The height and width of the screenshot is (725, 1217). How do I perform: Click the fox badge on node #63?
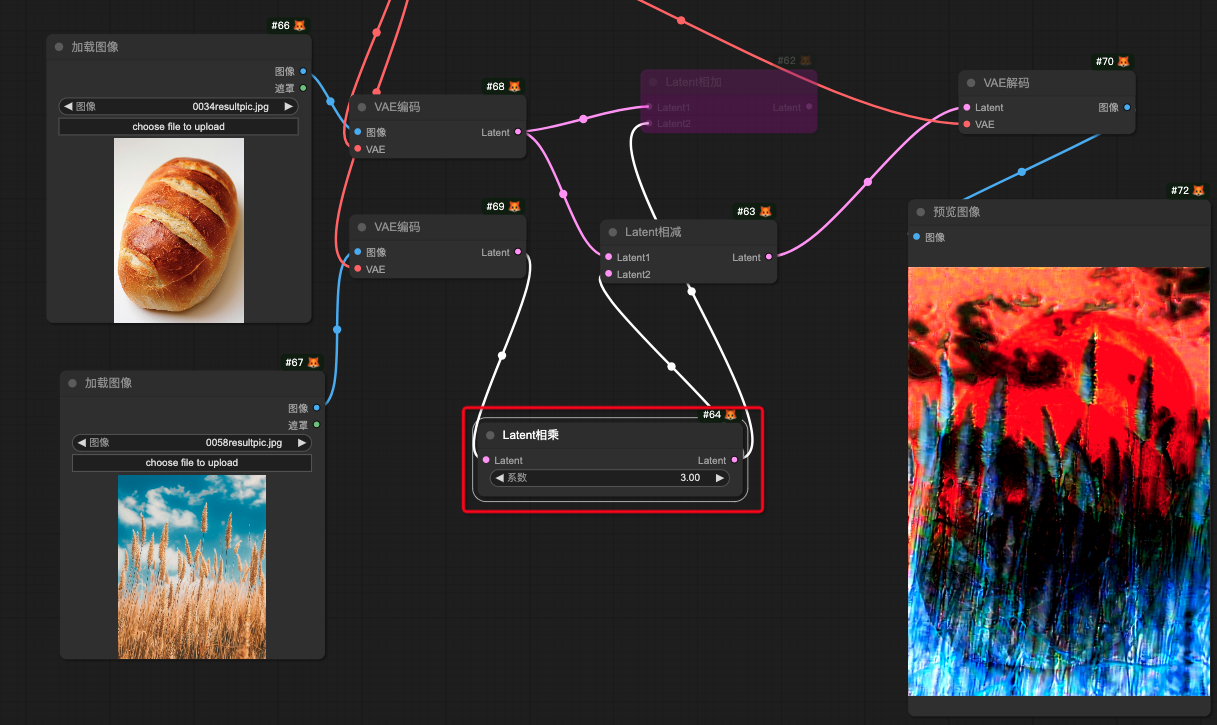766,212
